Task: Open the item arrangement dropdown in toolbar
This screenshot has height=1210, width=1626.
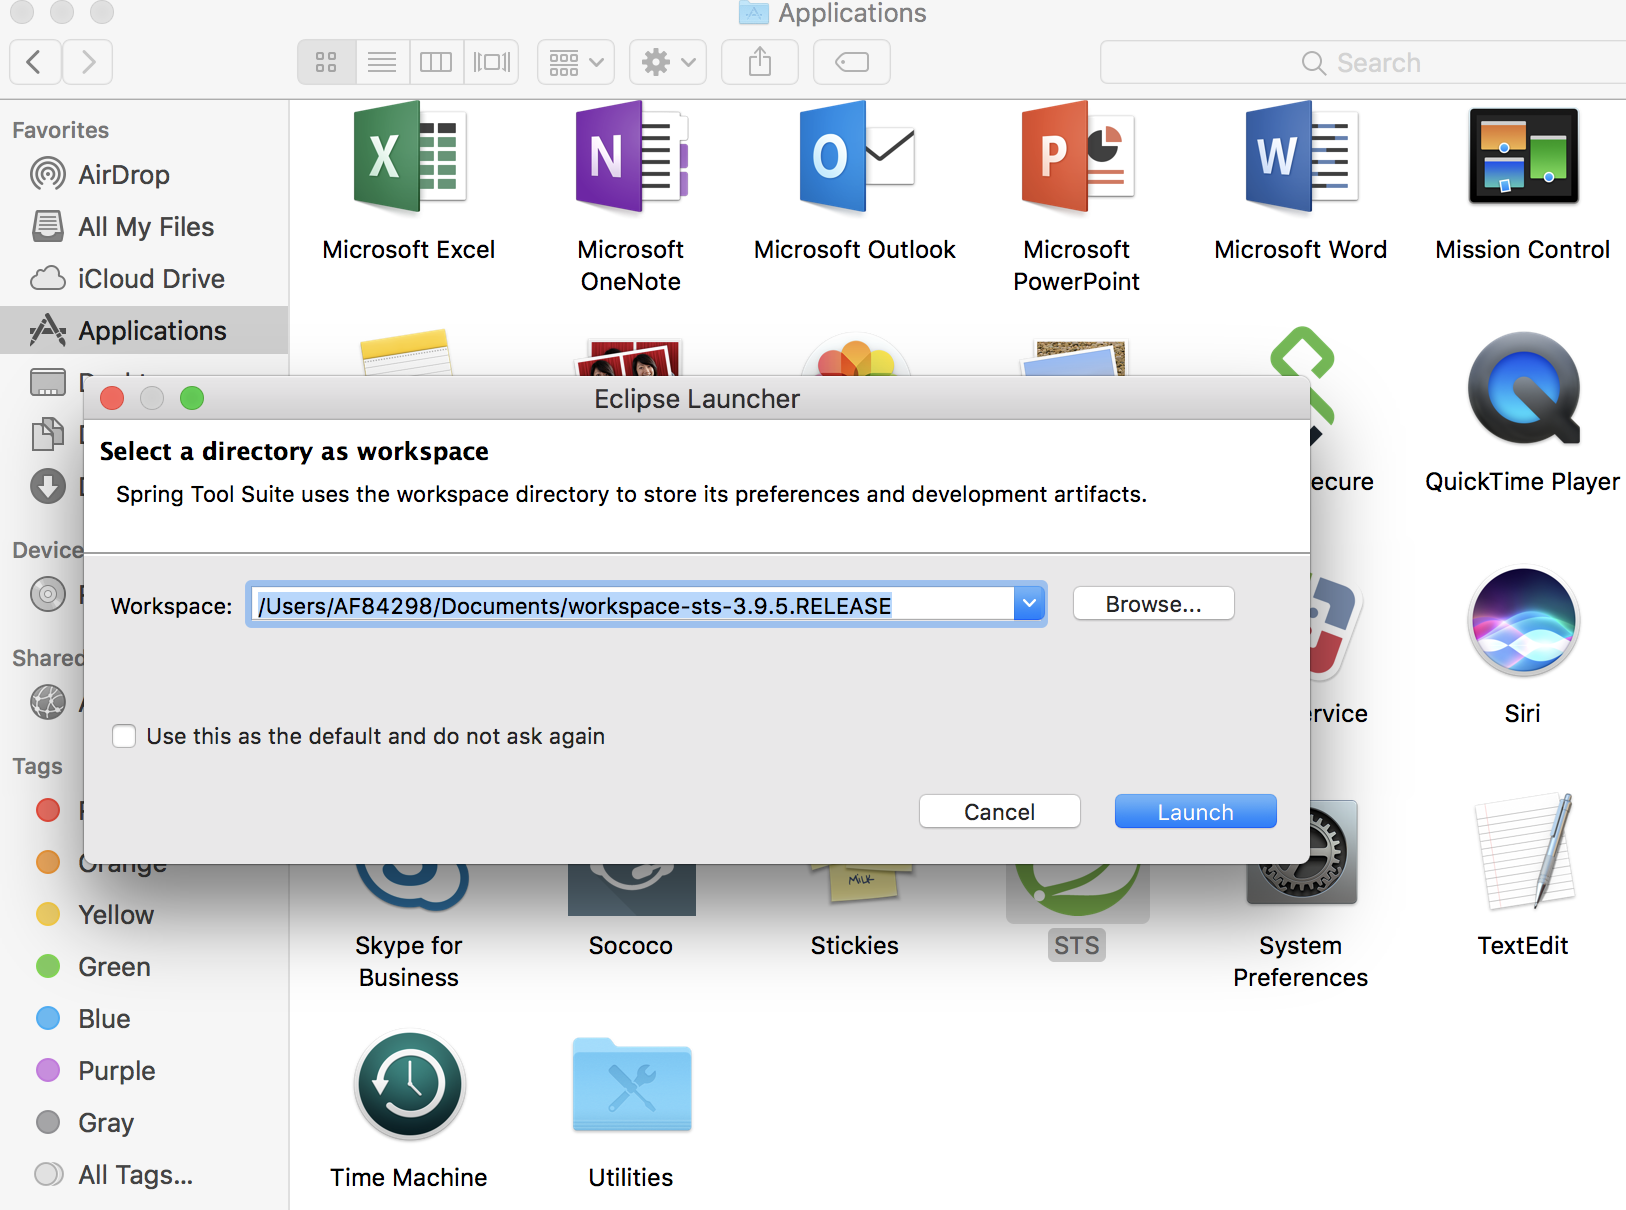Action: tap(576, 63)
